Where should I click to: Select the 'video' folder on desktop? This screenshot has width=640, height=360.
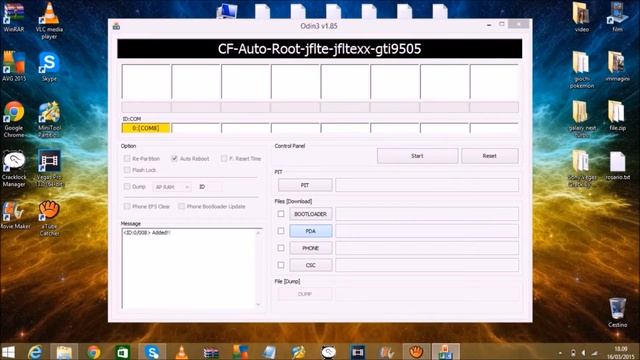tap(582, 17)
